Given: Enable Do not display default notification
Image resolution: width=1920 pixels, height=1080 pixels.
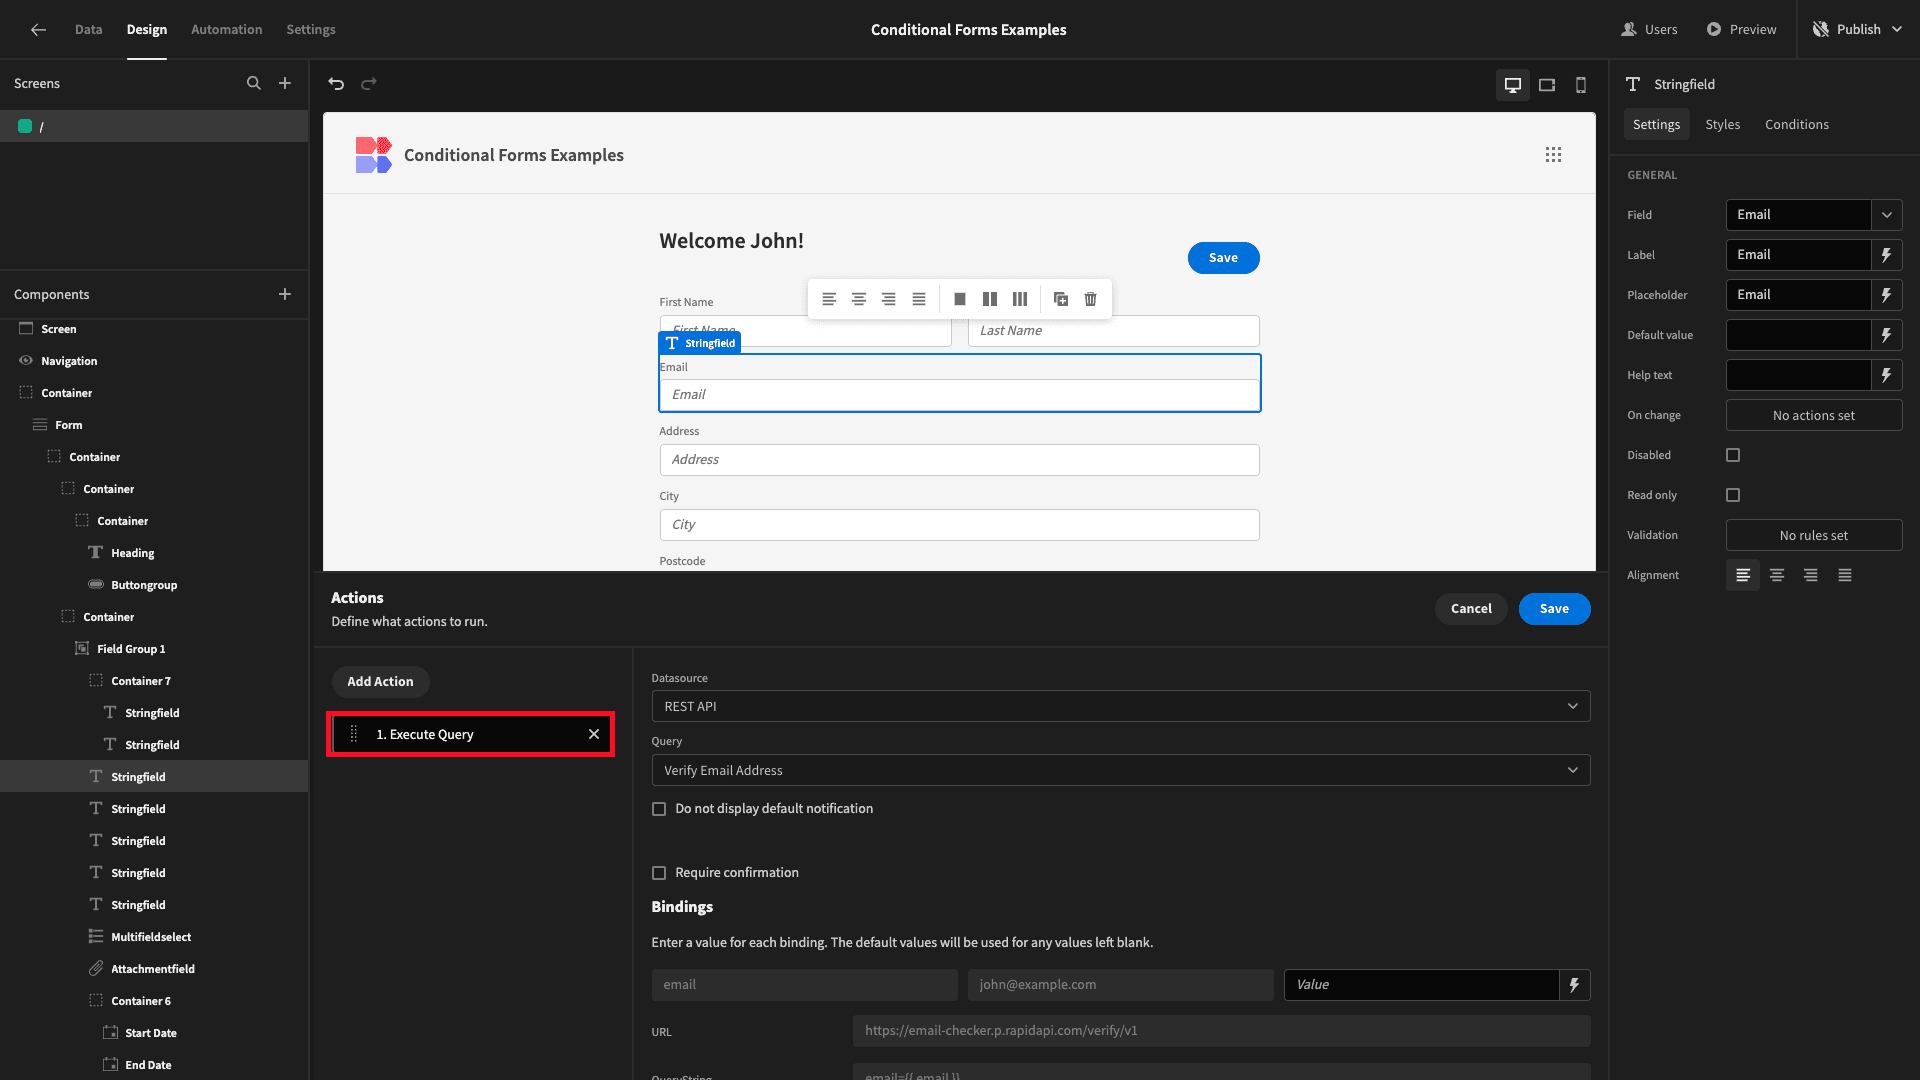Looking at the screenshot, I should pyautogui.click(x=659, y=809).
